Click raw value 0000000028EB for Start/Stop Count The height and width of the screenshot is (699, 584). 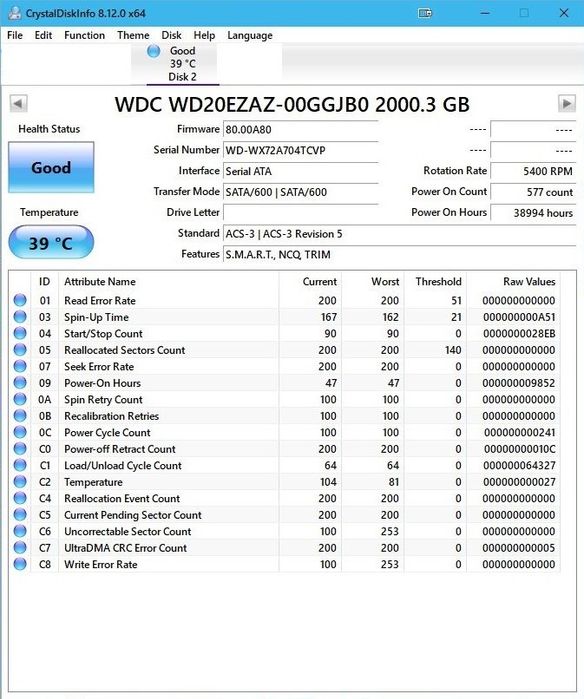519,333
